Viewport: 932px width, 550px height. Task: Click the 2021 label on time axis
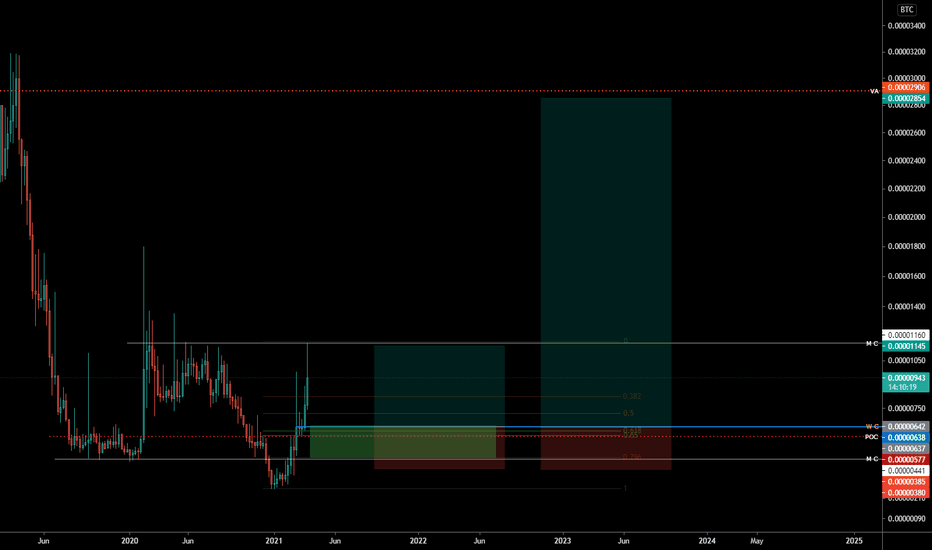(x=274, y=541)
